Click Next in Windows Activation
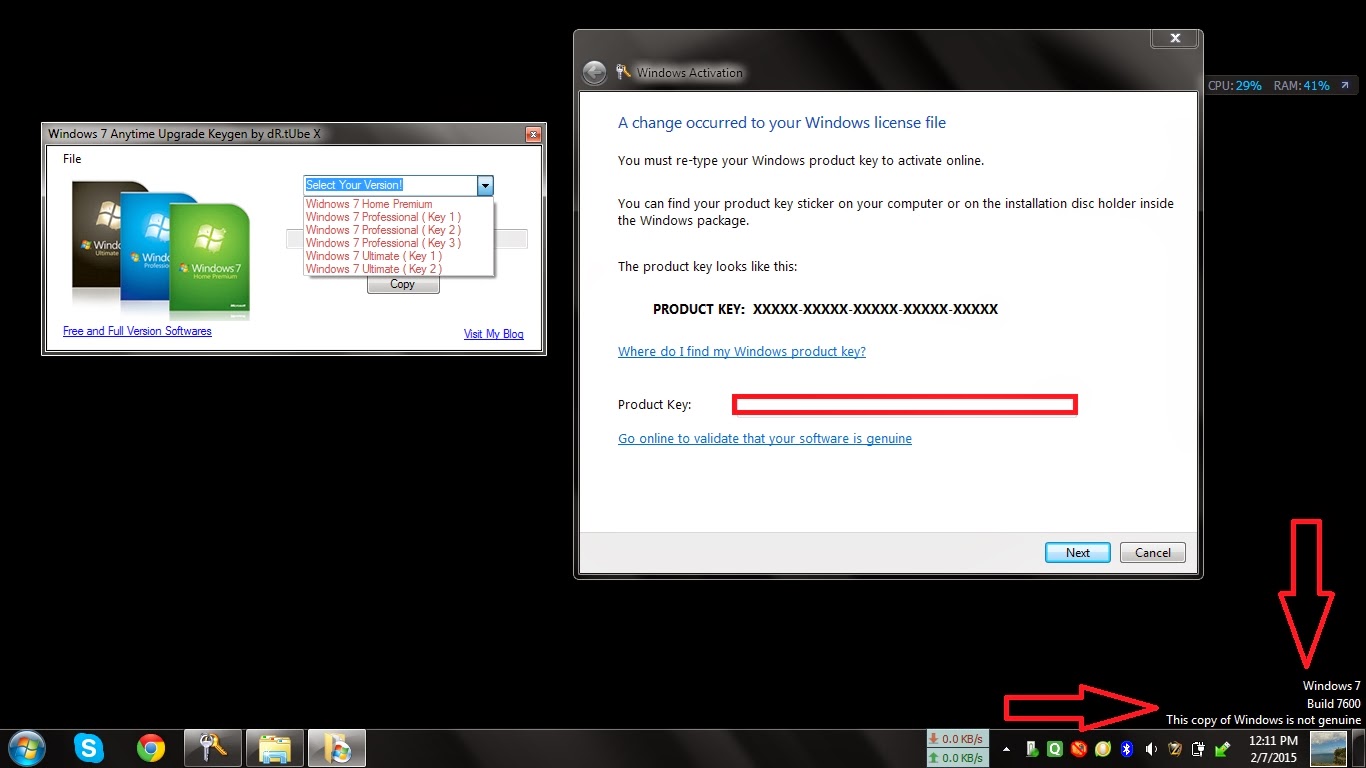Screen dimensions: 1366x768 pyautogui.click(x=1077, y=552)
